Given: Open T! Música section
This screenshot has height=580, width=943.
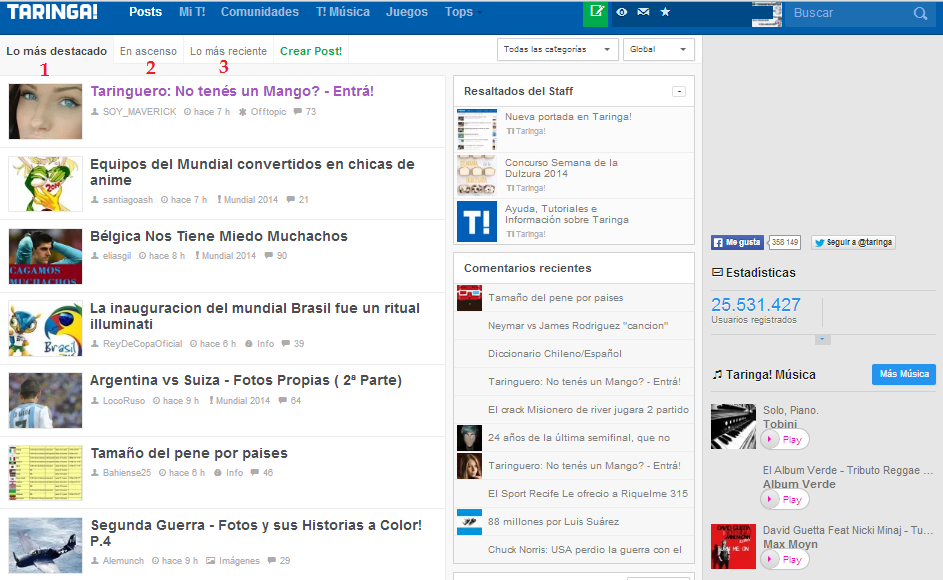Looking at the screenshot, I should pos(343,12).
